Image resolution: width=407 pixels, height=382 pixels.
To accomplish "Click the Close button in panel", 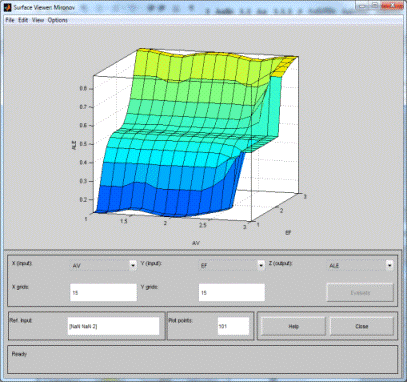I will [362, 326].
